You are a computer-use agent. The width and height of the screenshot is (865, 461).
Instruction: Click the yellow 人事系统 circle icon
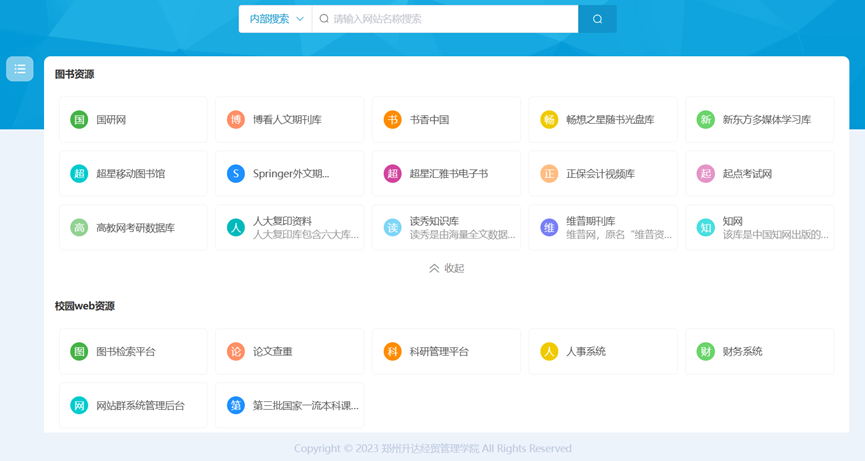coord(549,352)
